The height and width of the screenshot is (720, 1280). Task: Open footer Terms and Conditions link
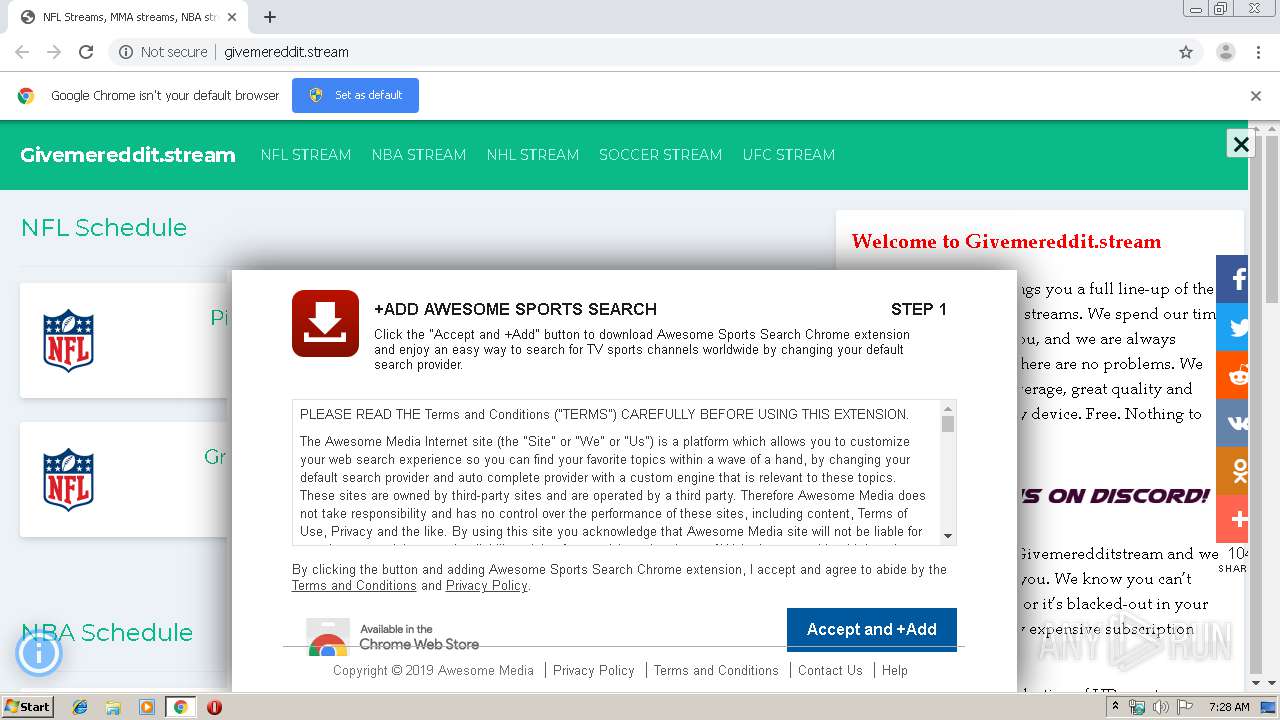[x=716, y=670]
